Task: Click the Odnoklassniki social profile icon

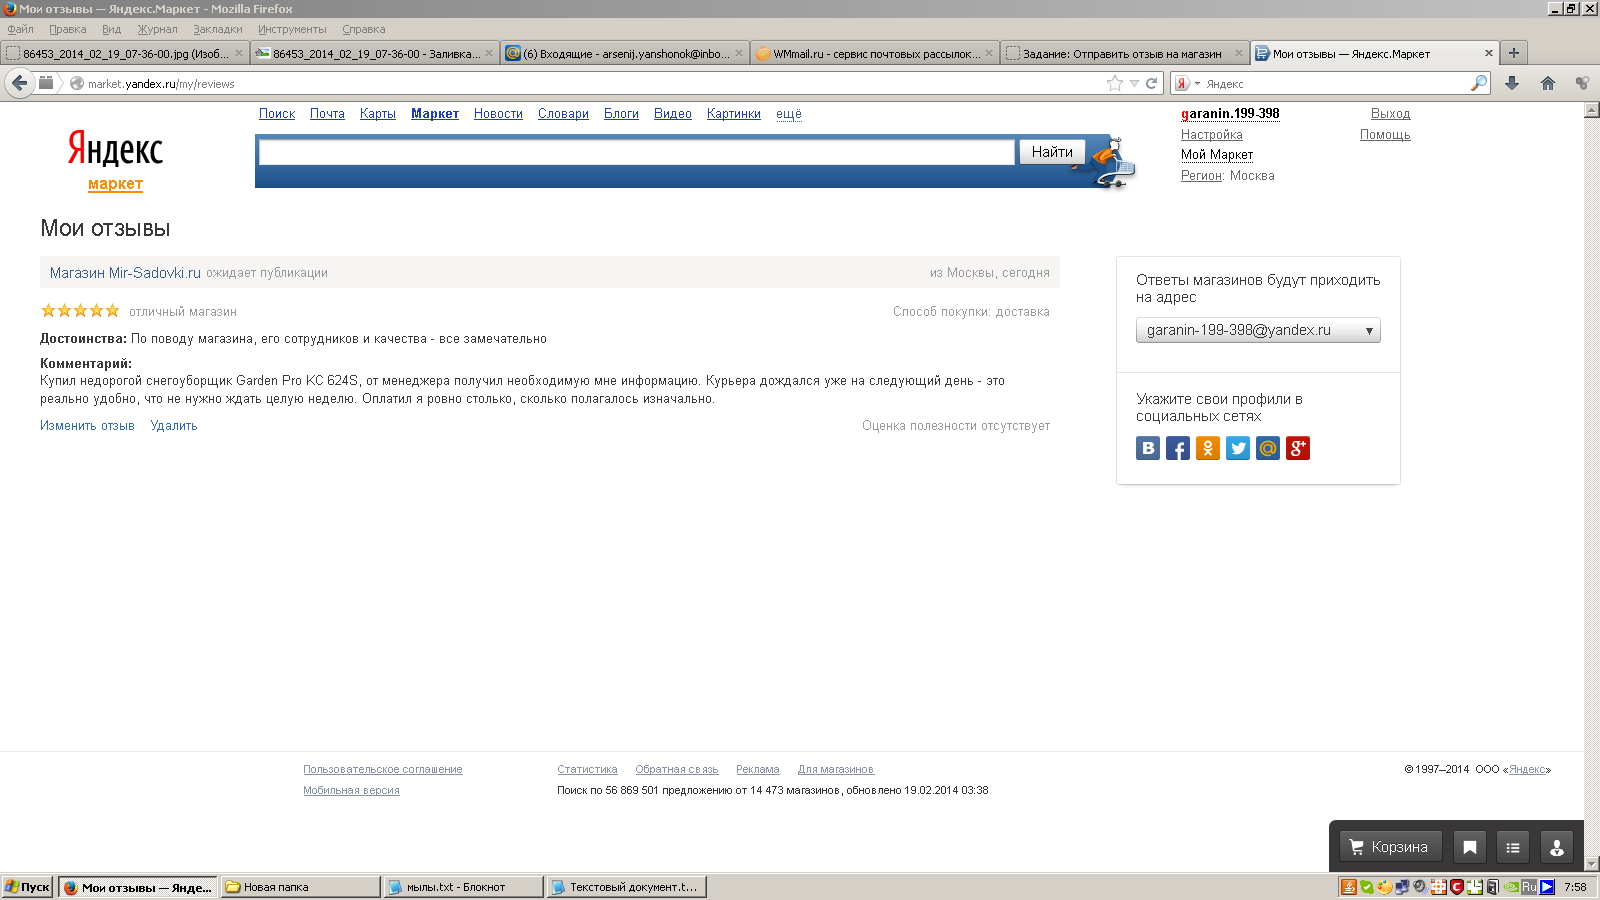Action: [x=1208, y=448]
